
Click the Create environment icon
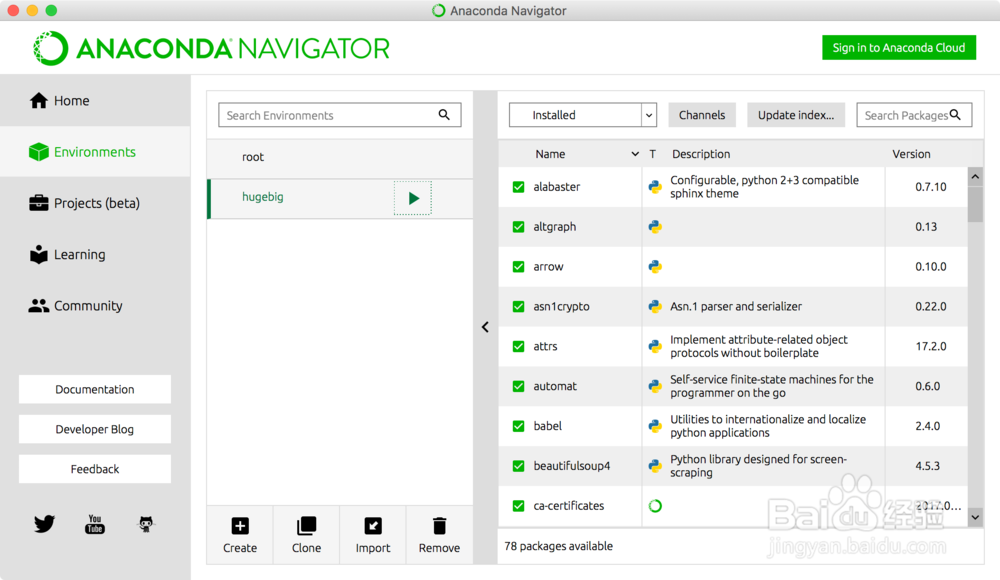click(240, 526)
